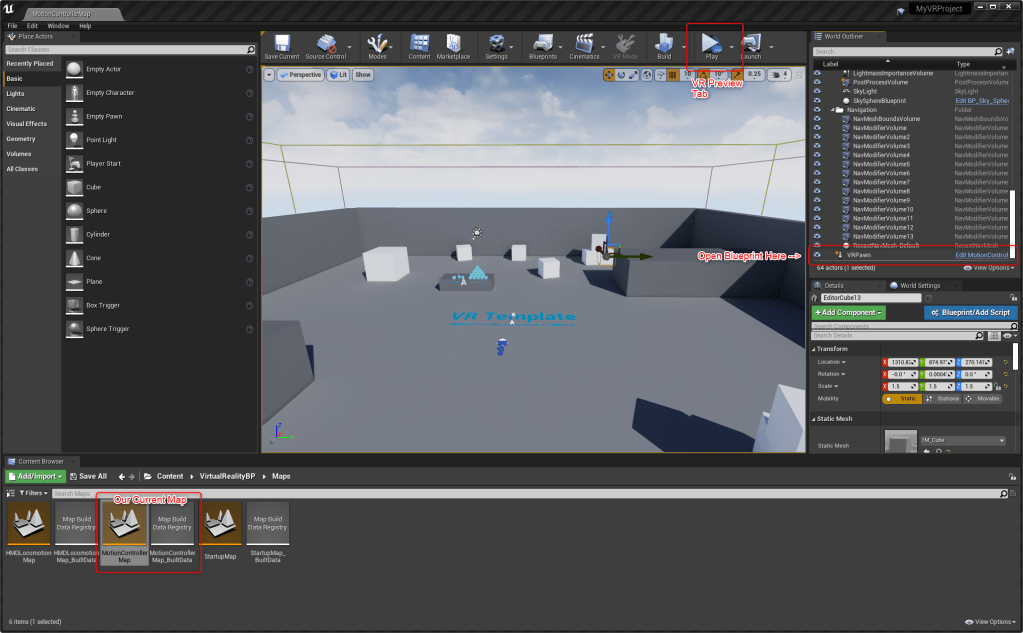Hide the SkyLight actor via eye icon
The width and height of the screenshot is (1023, 633).
pyautogui.click(x=817, y=91)
